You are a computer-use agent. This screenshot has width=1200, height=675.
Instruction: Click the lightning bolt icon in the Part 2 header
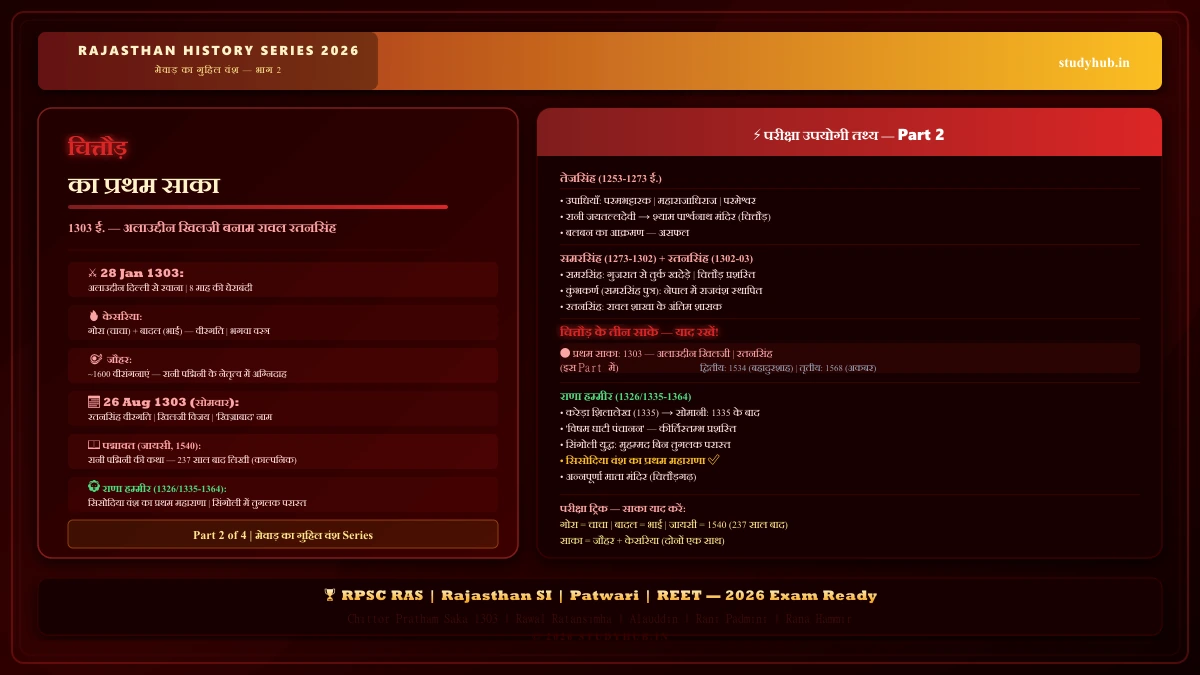(x=757, y=134)
